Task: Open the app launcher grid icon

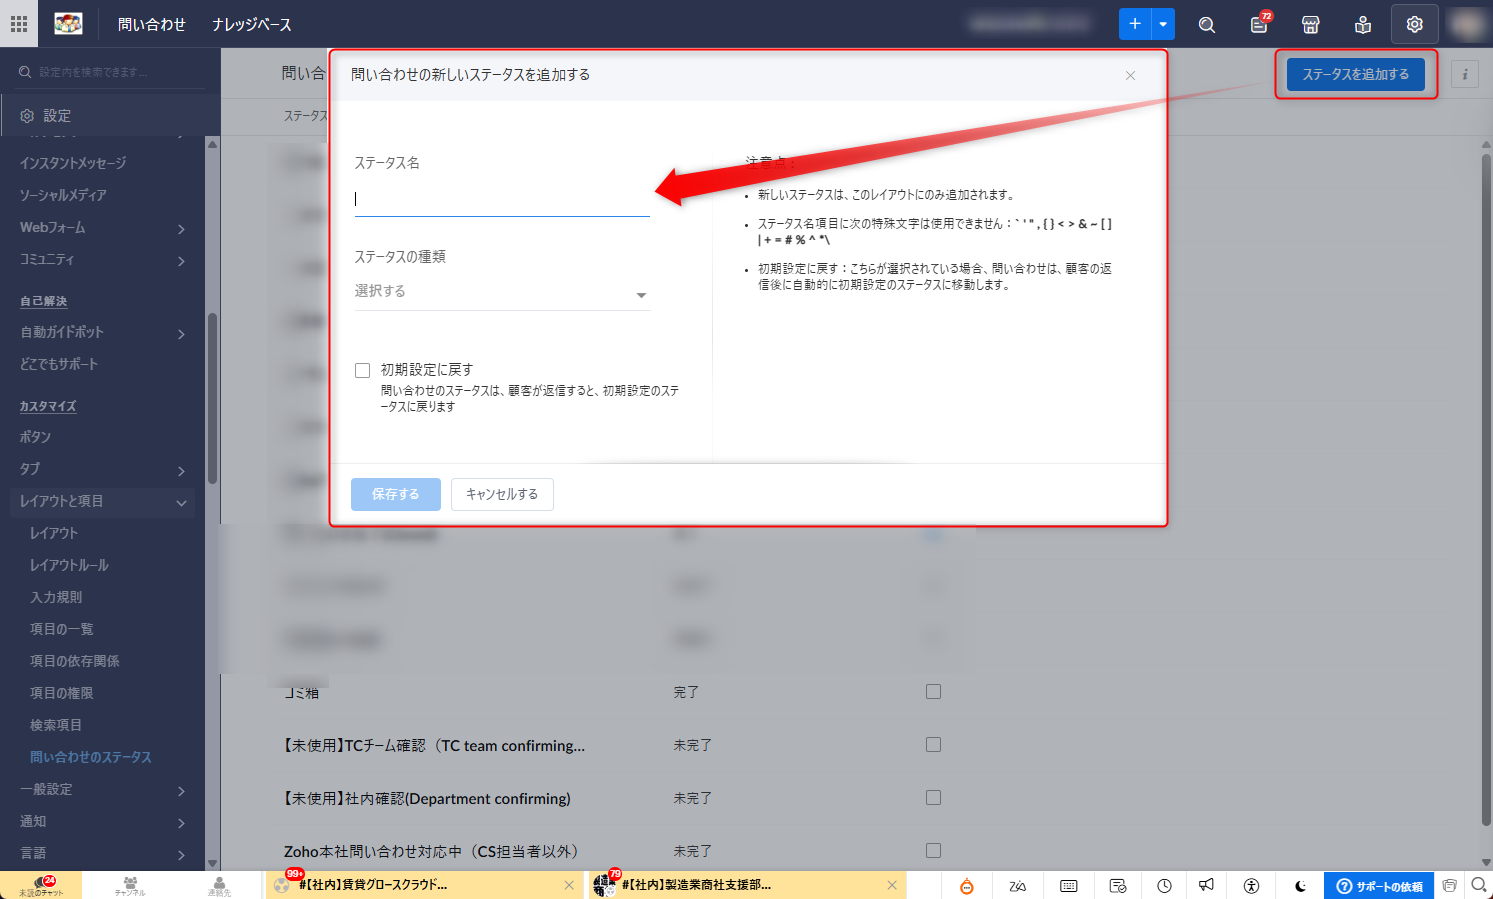Action: [19, 24]
